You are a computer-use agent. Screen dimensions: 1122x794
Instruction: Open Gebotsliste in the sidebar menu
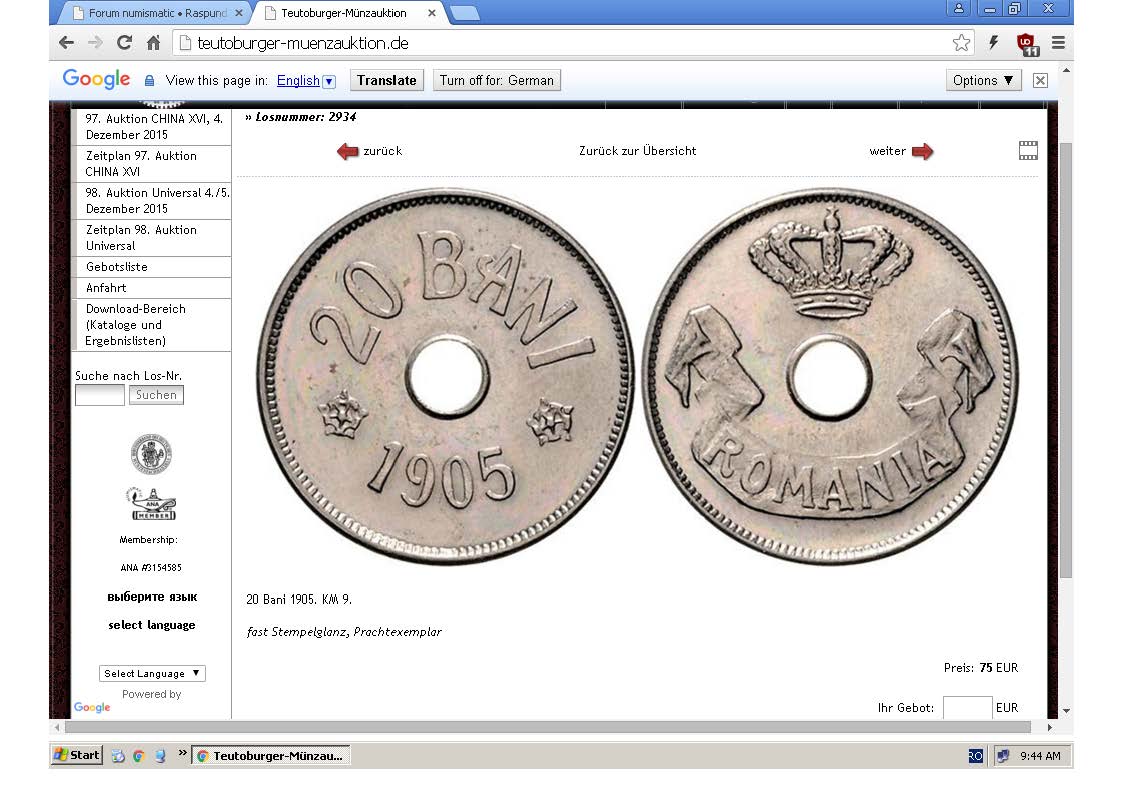tap(117, 267)
